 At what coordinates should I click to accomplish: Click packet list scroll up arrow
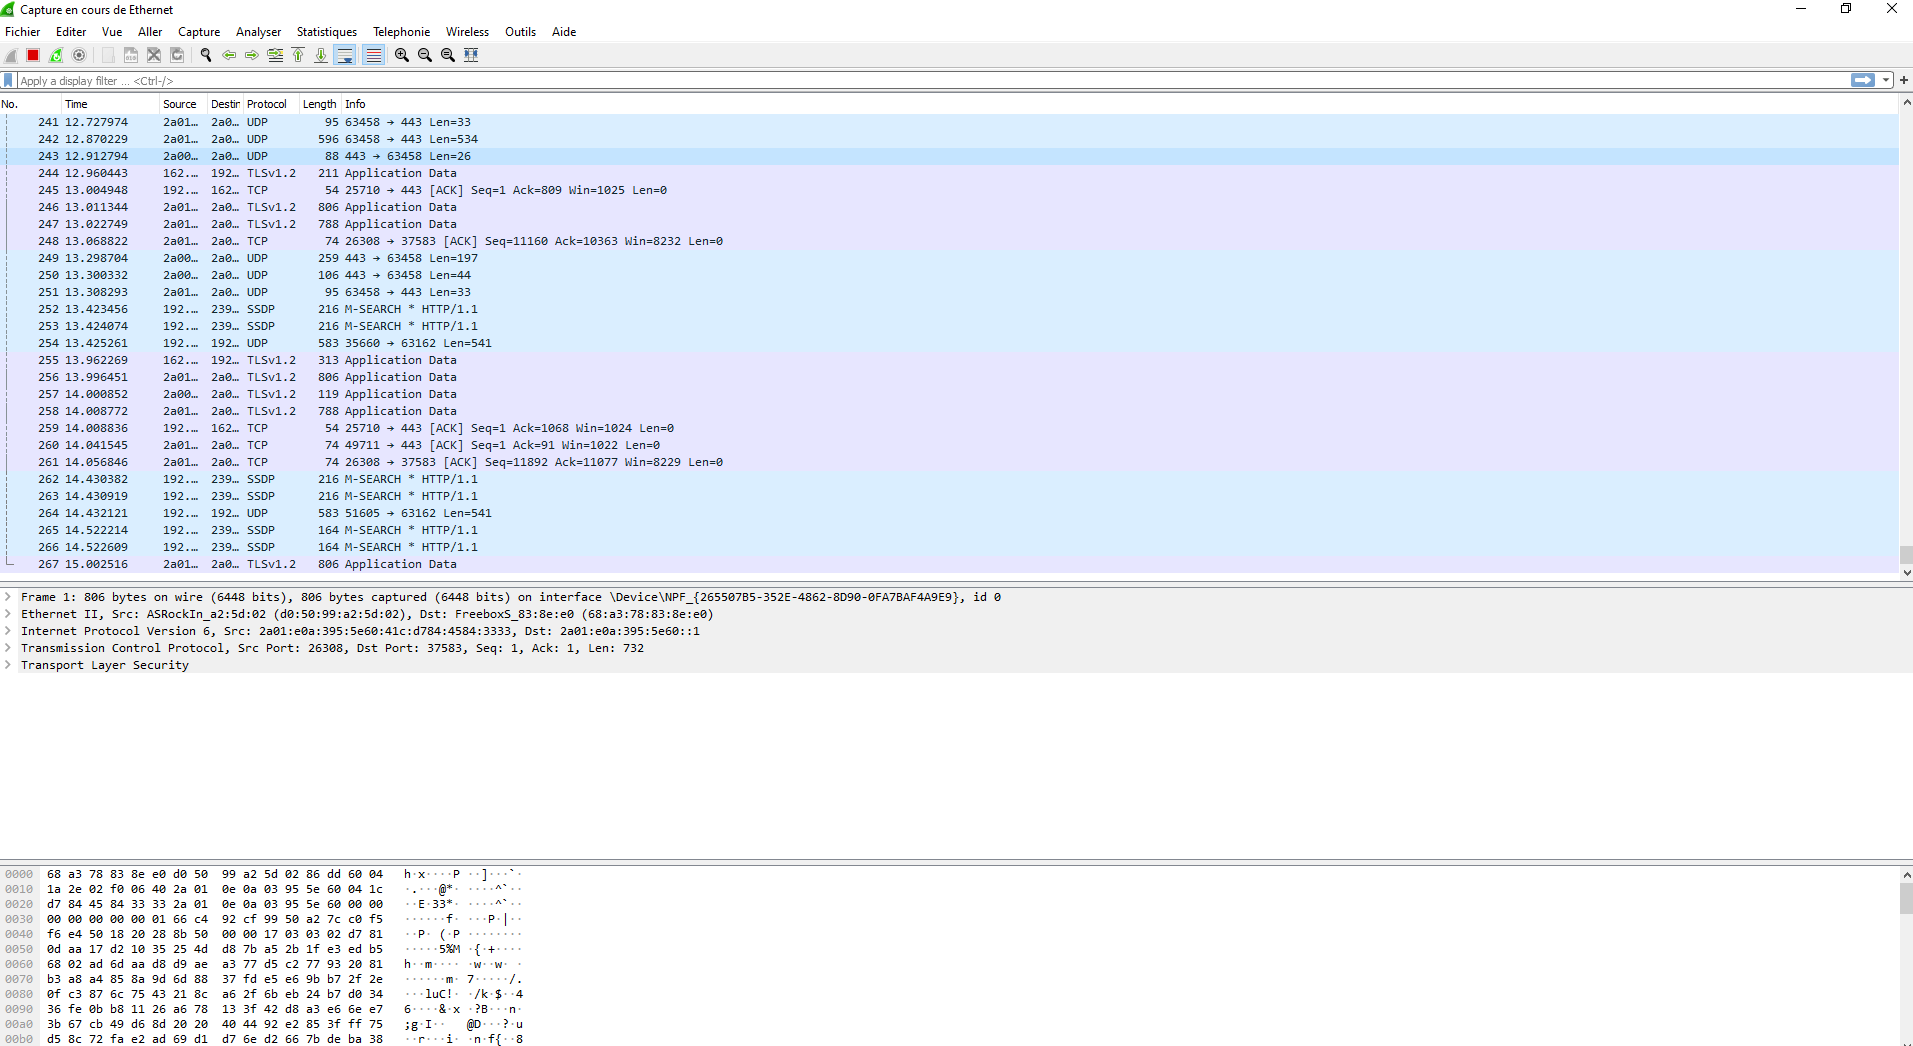[1906, 102]
